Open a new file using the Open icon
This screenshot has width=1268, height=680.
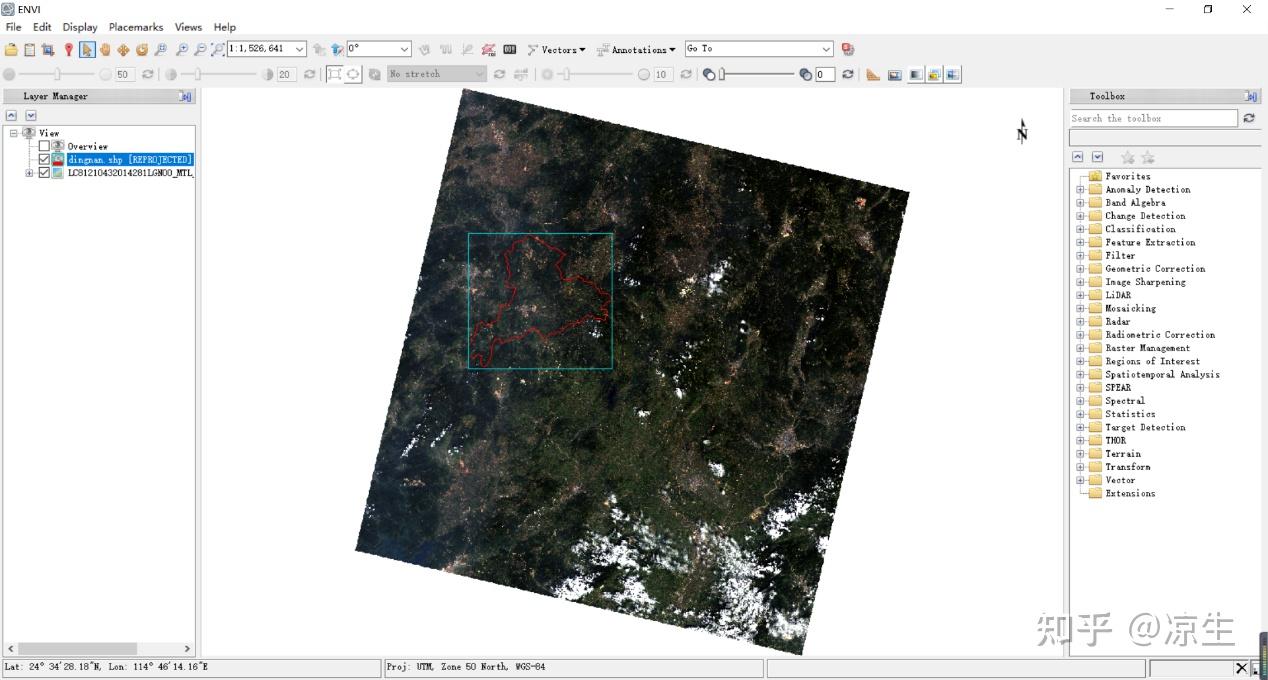point(11,48)
